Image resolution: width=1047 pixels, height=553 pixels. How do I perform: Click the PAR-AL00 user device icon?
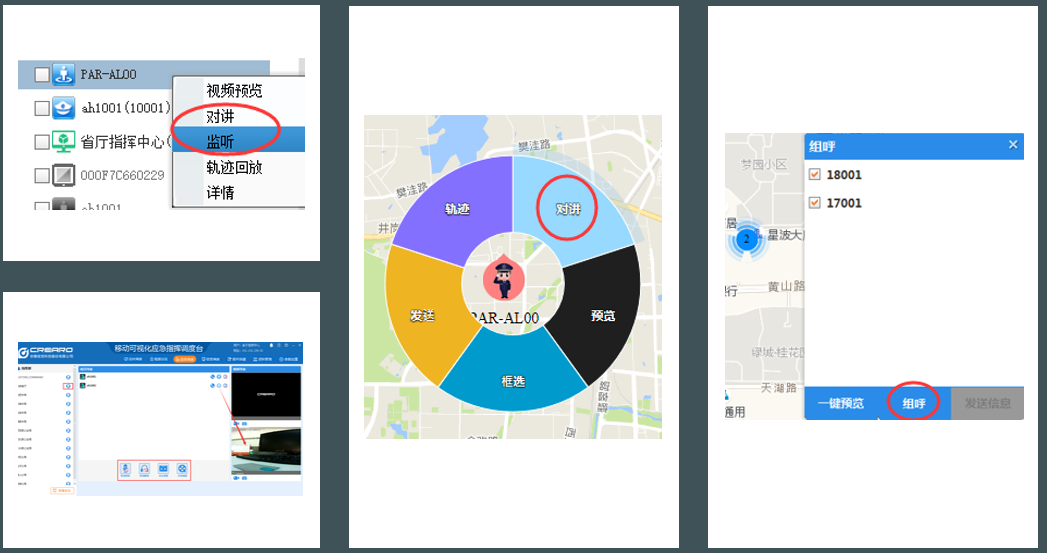click(64, 74)
